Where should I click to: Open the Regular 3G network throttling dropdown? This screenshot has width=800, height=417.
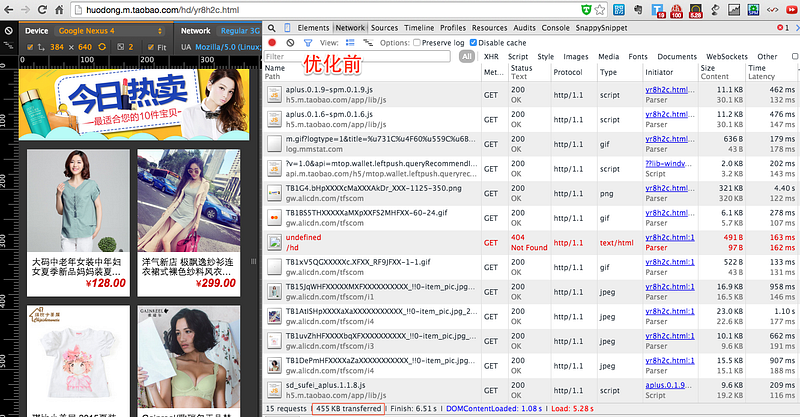pyautogui.click(x=240, y=31)
